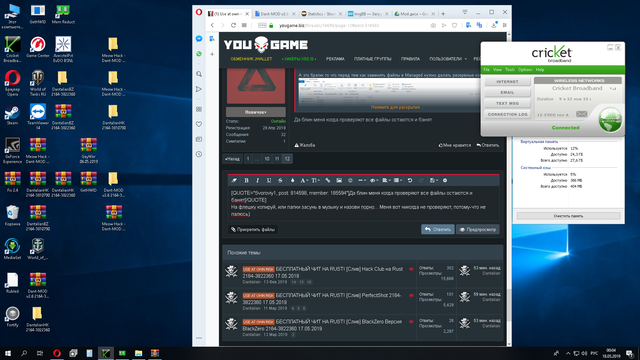Click the Назад previous page button
Viewport: 640px width, 360px height.
(x=233, y=159)
